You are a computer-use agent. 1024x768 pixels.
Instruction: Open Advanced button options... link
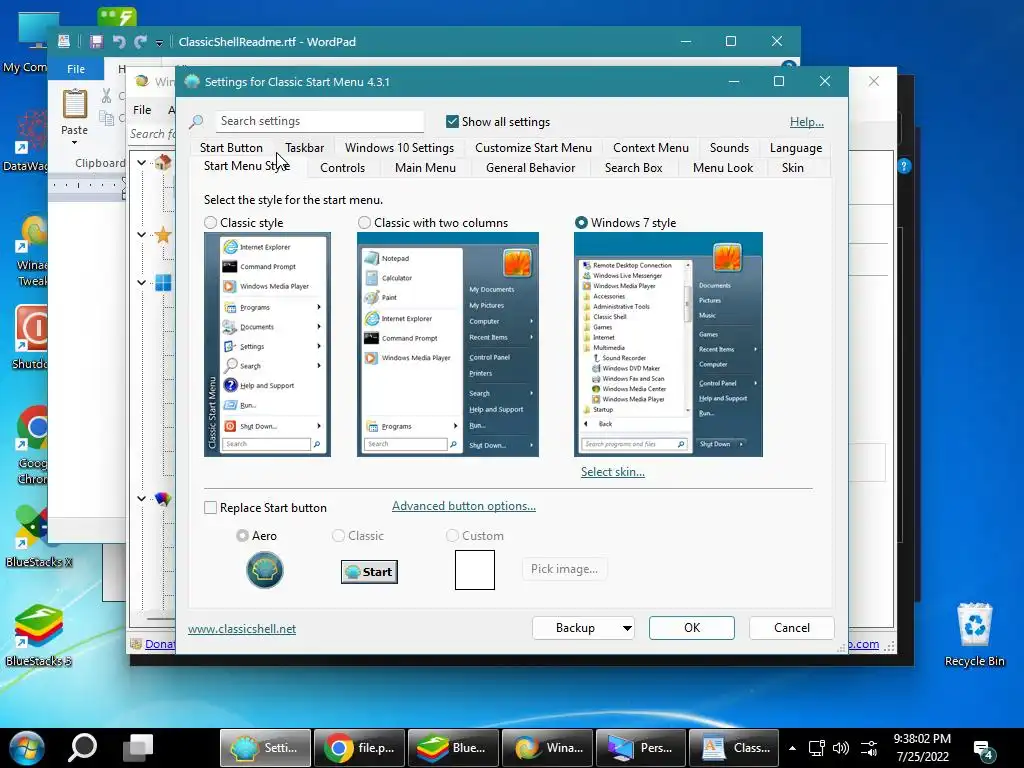coord(464,506)
